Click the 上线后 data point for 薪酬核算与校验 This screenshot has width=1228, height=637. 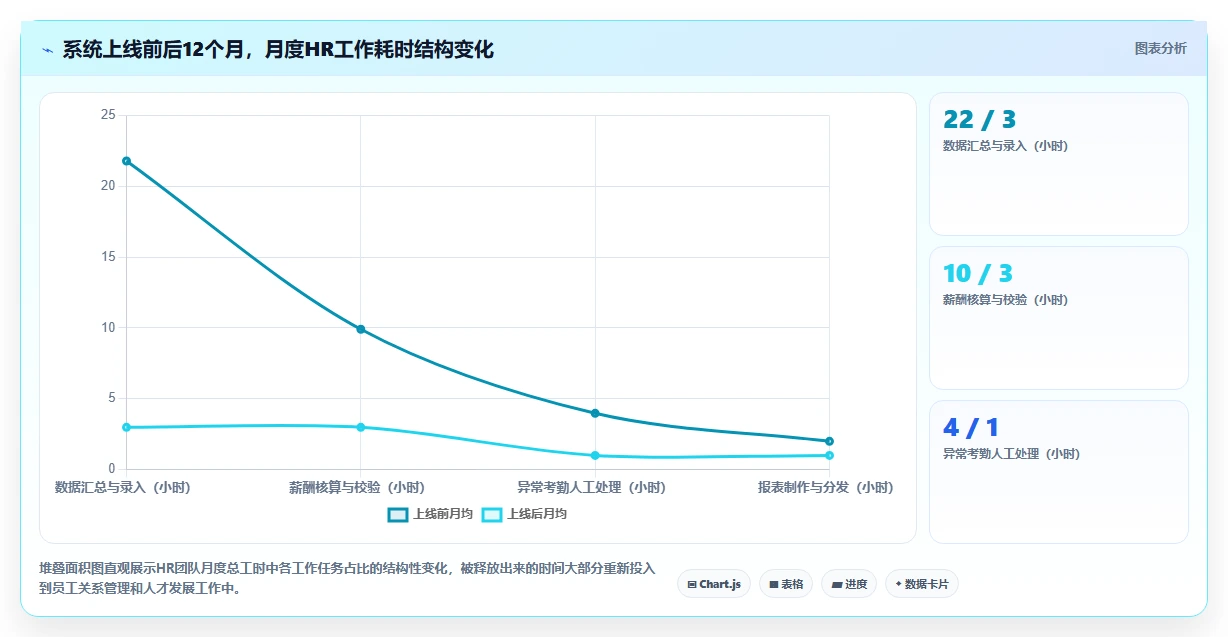[x=361, y=427]
